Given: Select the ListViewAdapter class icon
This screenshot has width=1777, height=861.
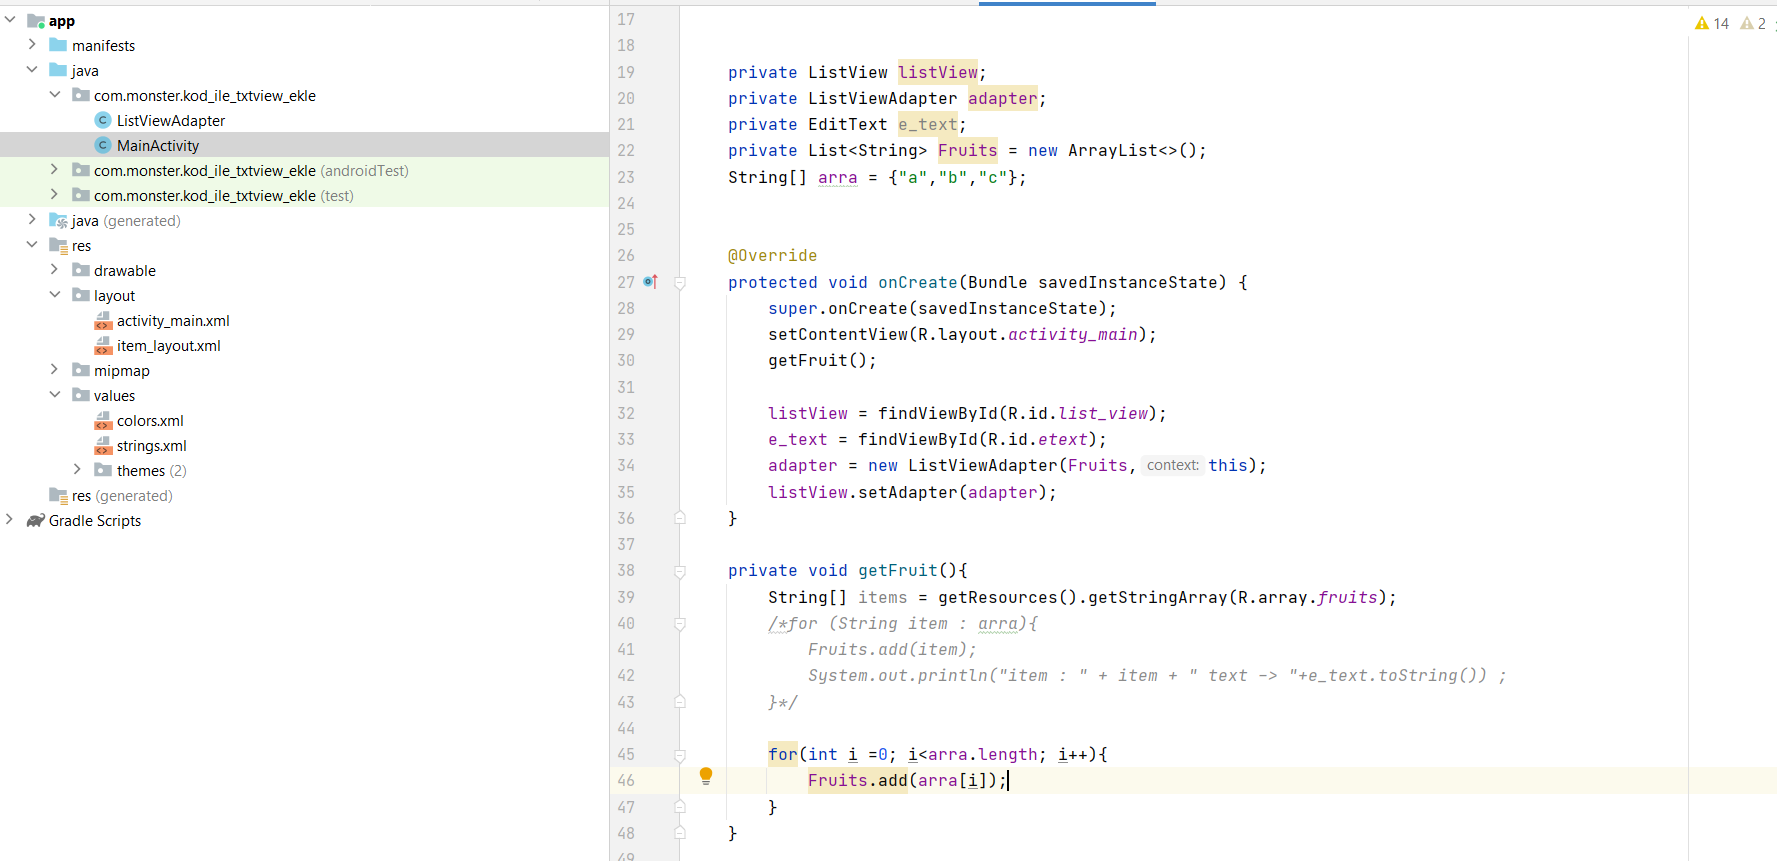Looking at the screenshot, I should tap(103, 120).
